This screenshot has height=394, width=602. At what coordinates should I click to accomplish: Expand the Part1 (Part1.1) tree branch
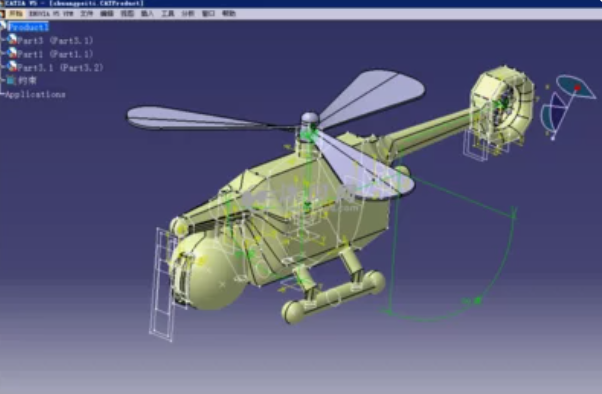pyautogui.click(x=3, y=53)
